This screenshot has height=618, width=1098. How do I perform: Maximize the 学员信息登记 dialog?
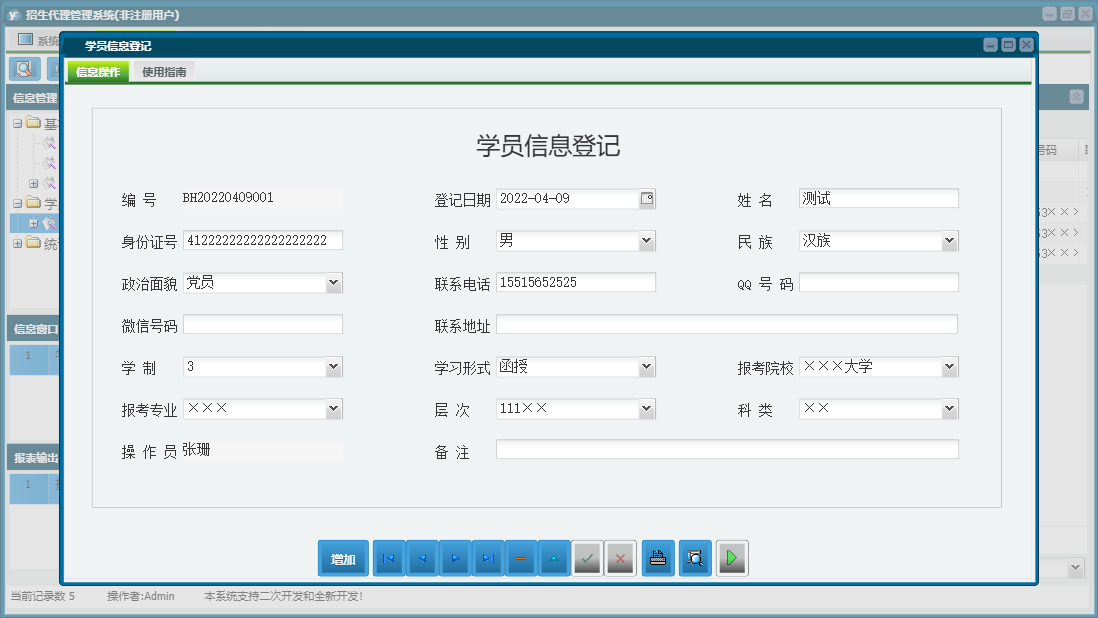click(1008, 45)
